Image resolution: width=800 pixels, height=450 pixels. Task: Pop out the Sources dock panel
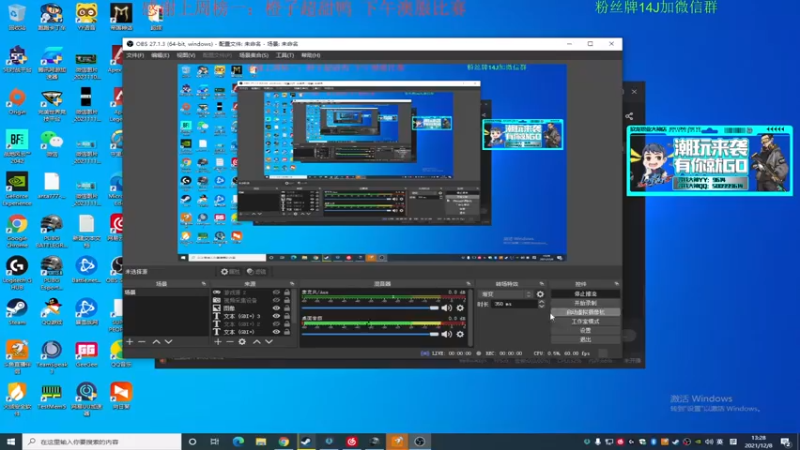pyautogui.click(x=292, y=284)
